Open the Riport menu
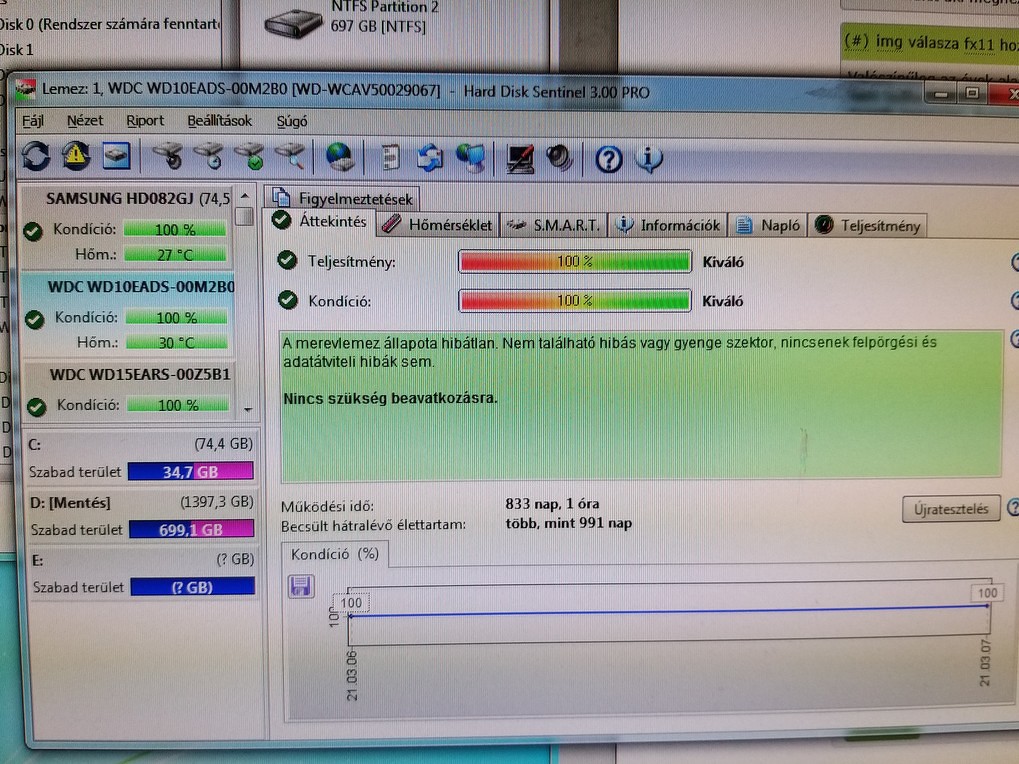The height and width of the screenshot is (764, 1019). (145, 121)
